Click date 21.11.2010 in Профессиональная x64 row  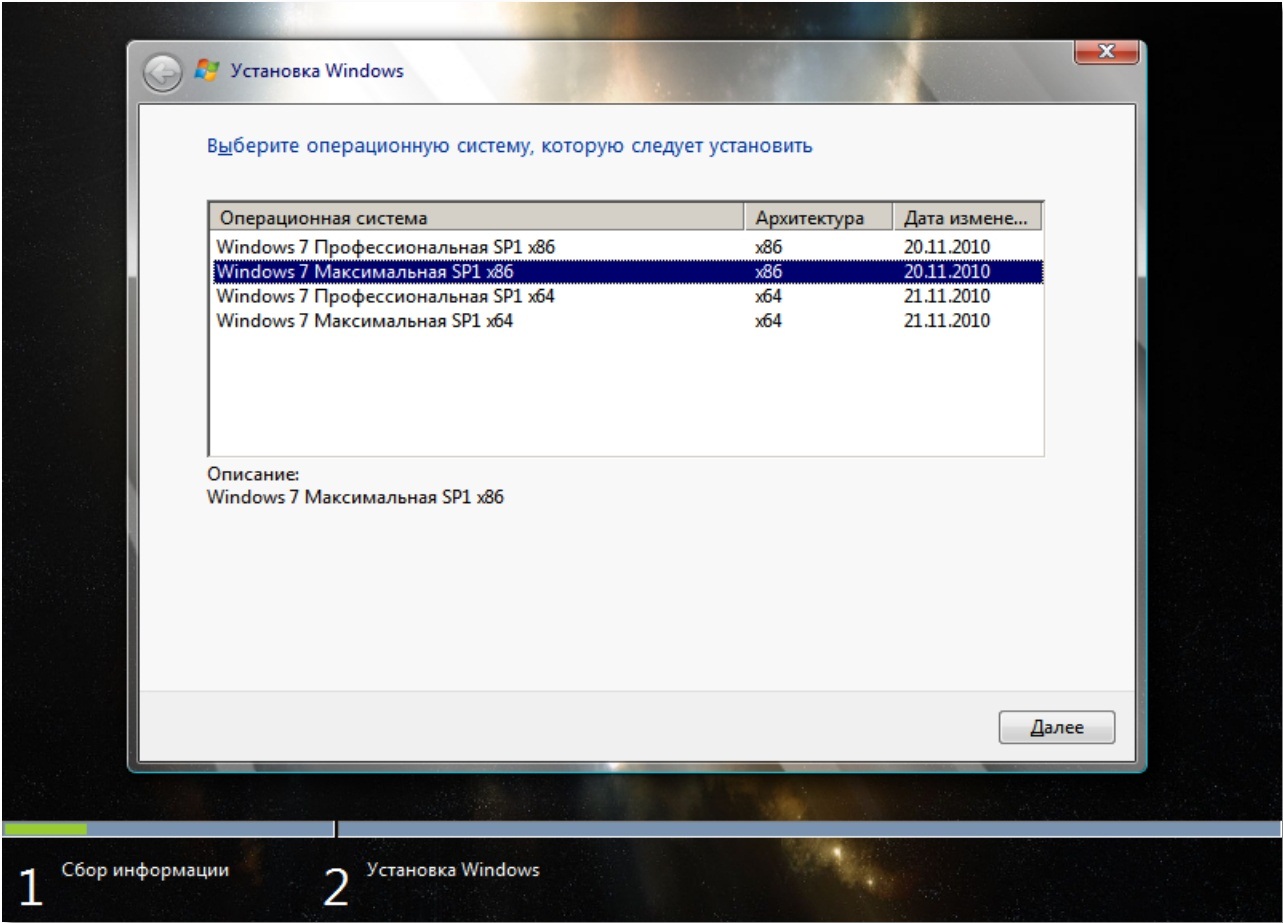click(946, 296)
